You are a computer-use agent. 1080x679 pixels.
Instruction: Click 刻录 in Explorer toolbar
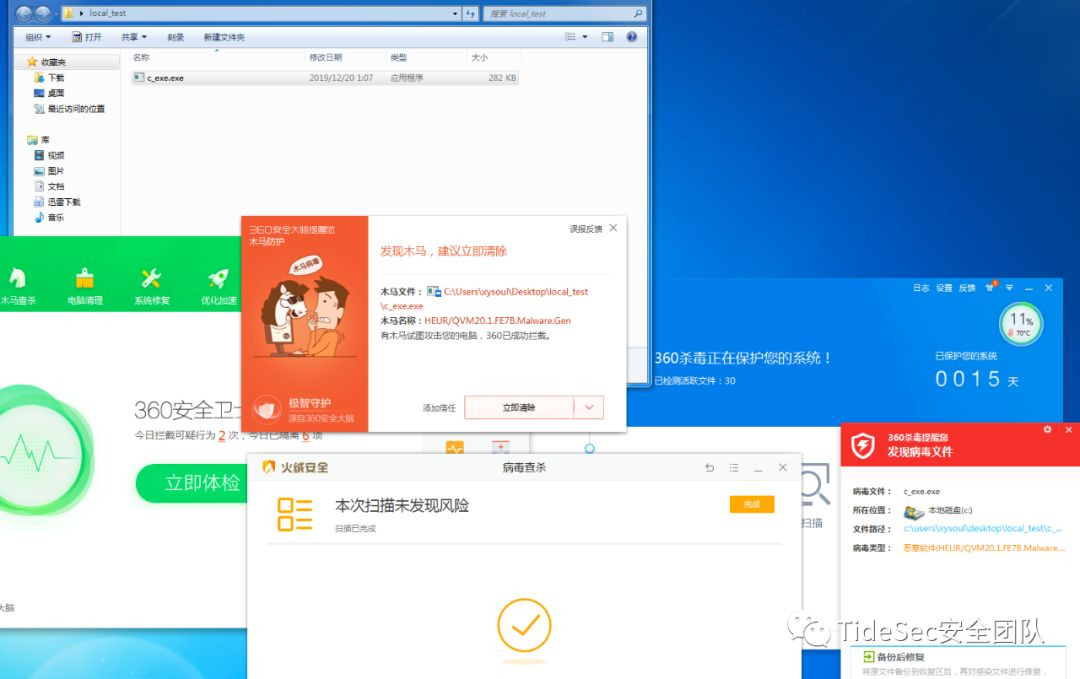pos(176,37)
